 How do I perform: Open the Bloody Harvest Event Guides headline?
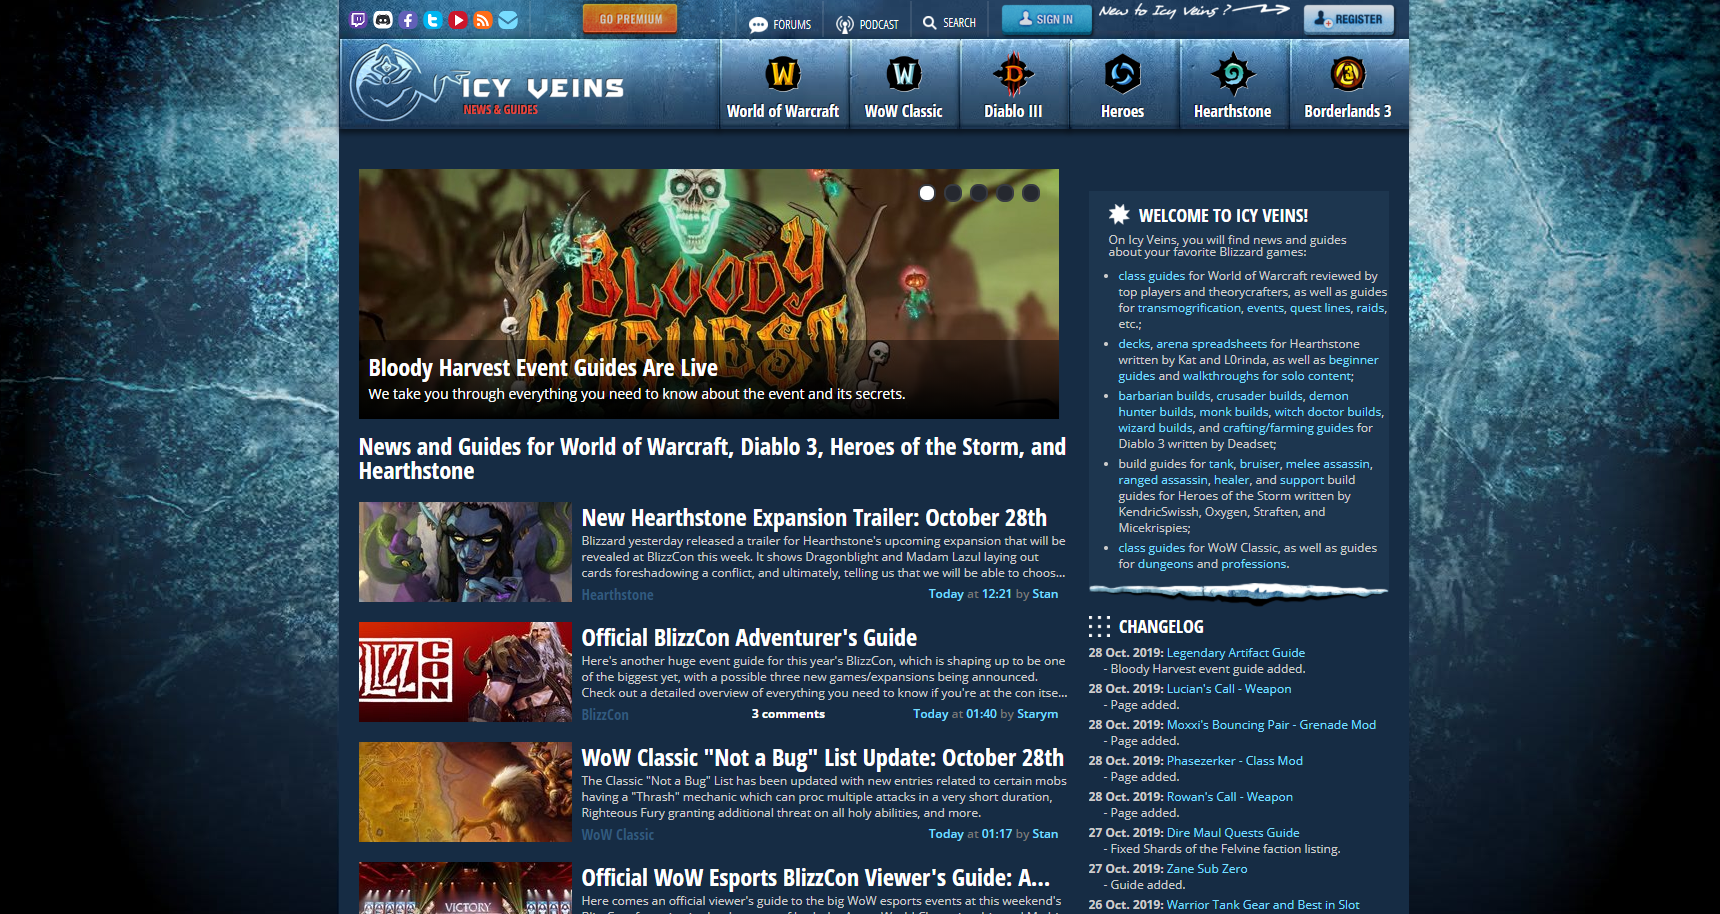click(x=543, y=368)
